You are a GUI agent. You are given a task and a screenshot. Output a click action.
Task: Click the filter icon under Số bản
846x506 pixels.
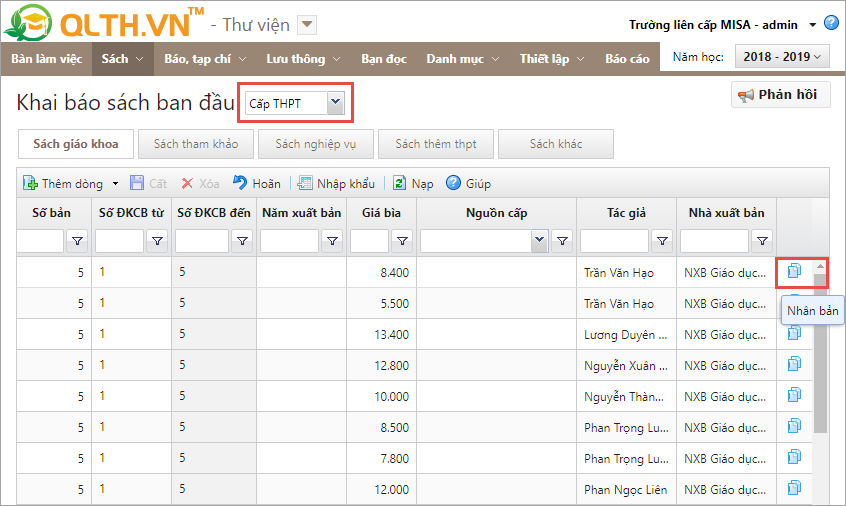77,241
